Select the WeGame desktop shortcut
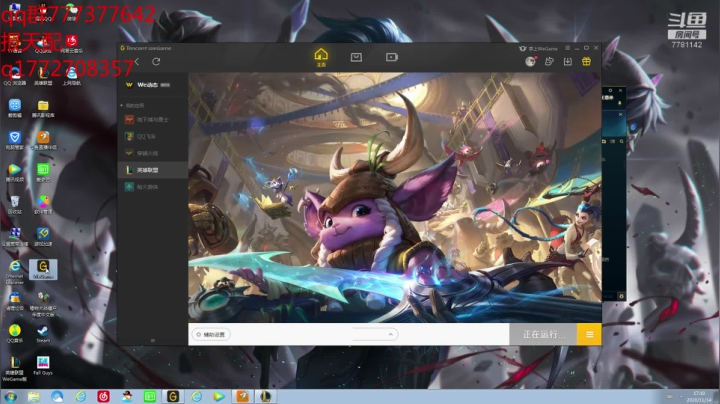This screenshot has height=404, width=720. click(43, 269)
